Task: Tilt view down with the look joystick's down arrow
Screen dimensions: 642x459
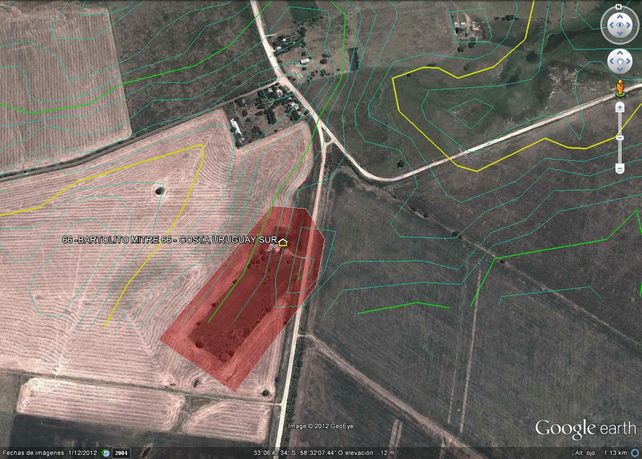Action: click(x=619, y=34)
